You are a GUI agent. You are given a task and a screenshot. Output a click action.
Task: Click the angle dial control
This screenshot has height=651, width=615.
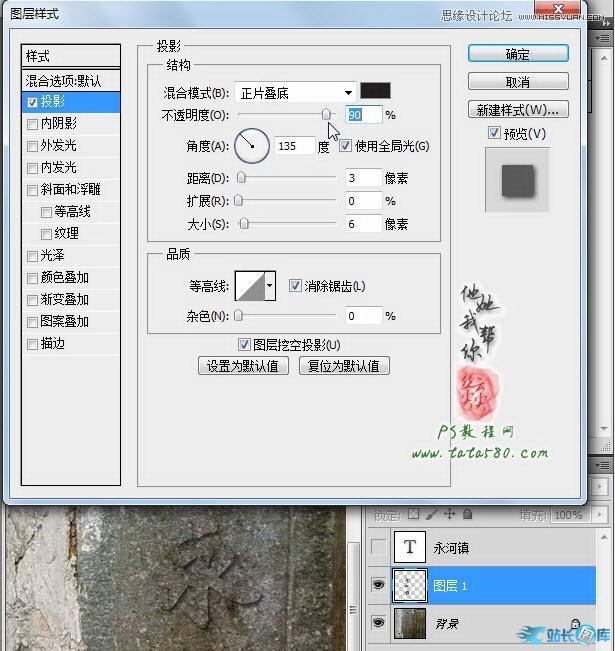(x=252, y=146)
